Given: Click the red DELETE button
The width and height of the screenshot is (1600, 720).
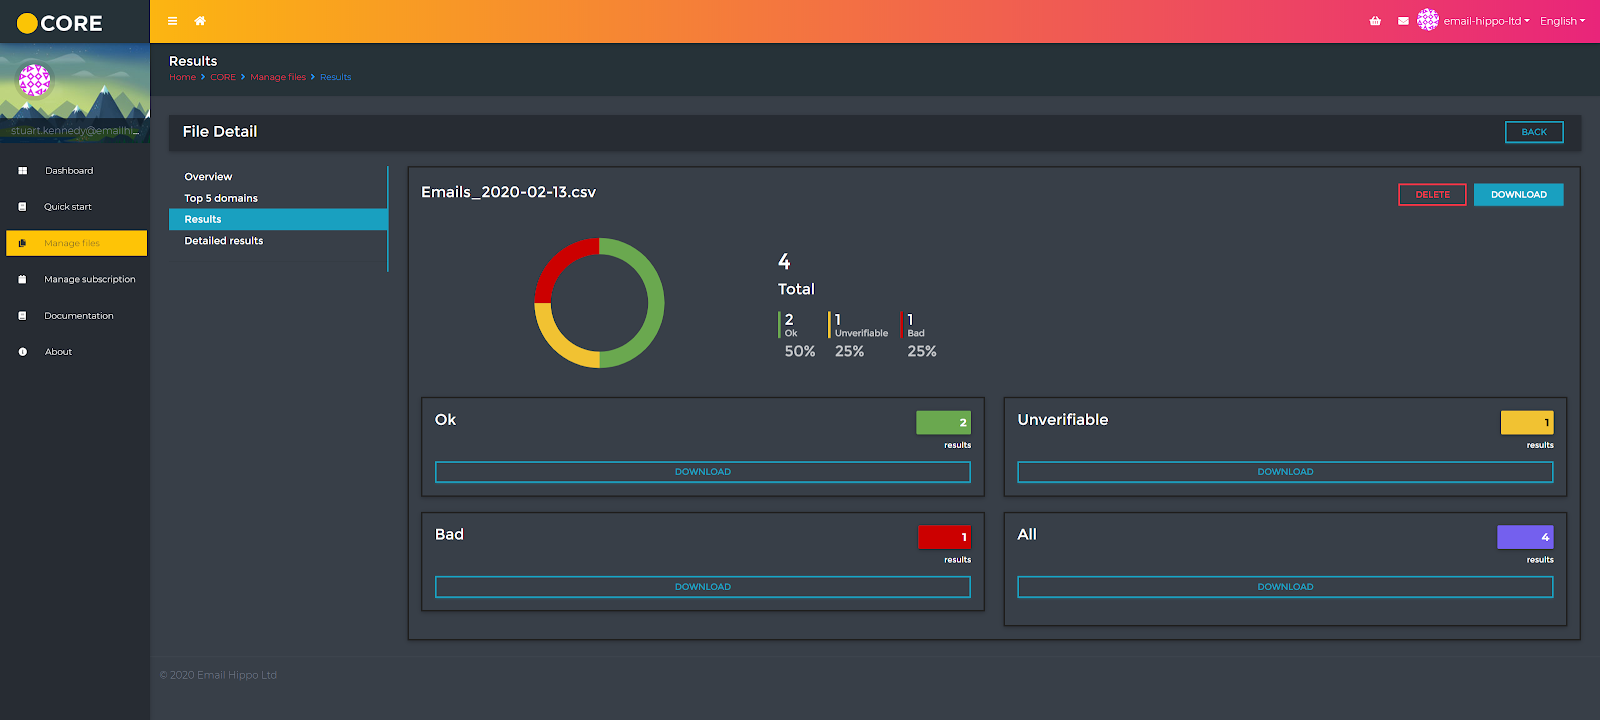Looking at the screenshot, I should coord(1432,195).
